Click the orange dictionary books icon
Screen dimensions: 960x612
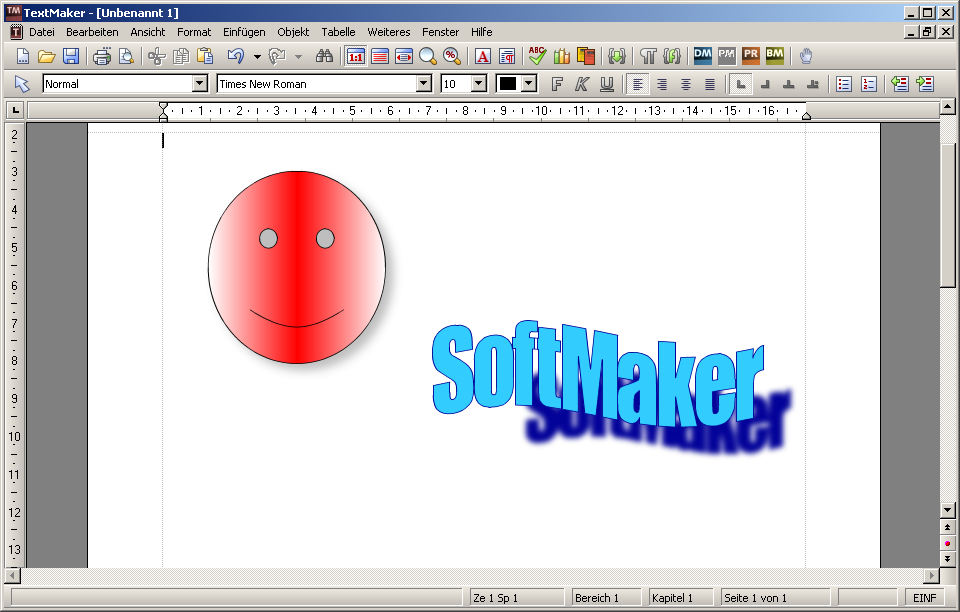pos(586,56)
